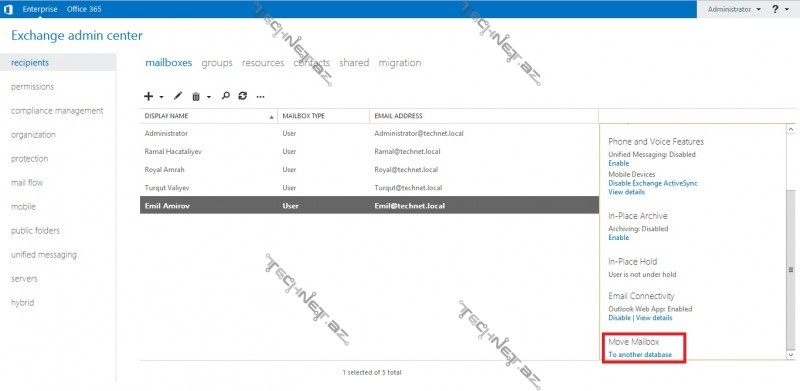Open the help question mark menu
The width and height of the screenshot is (800, 391).
pyautogui.click(x=775, y=9)
